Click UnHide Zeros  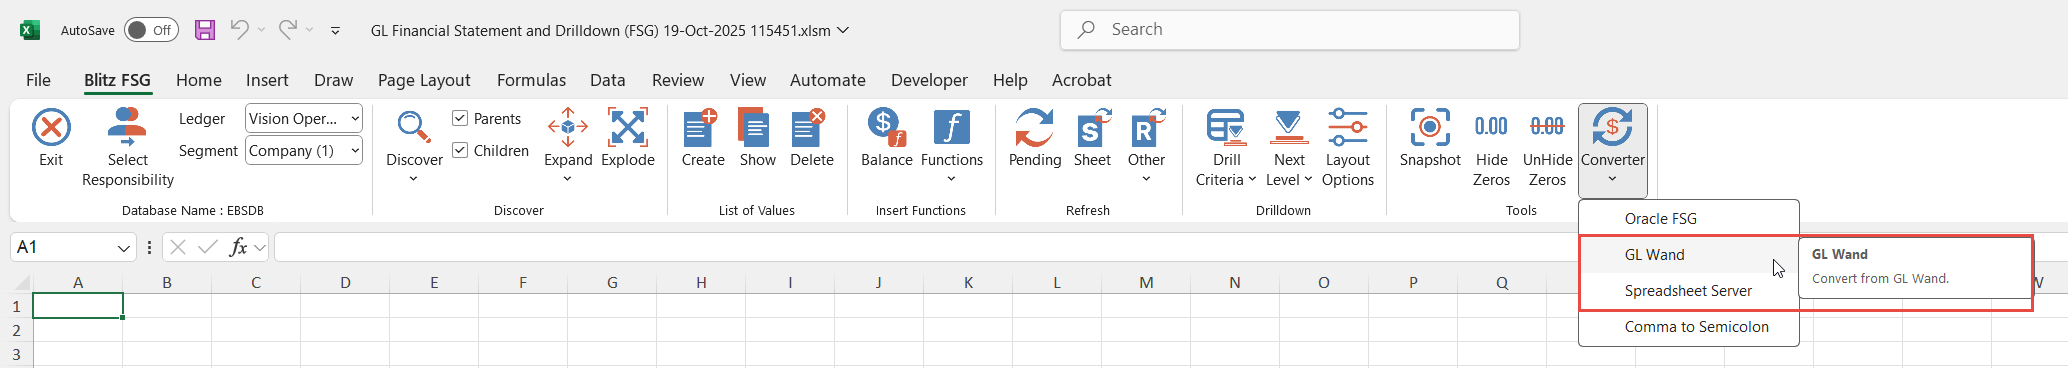tap(1547, 148)
